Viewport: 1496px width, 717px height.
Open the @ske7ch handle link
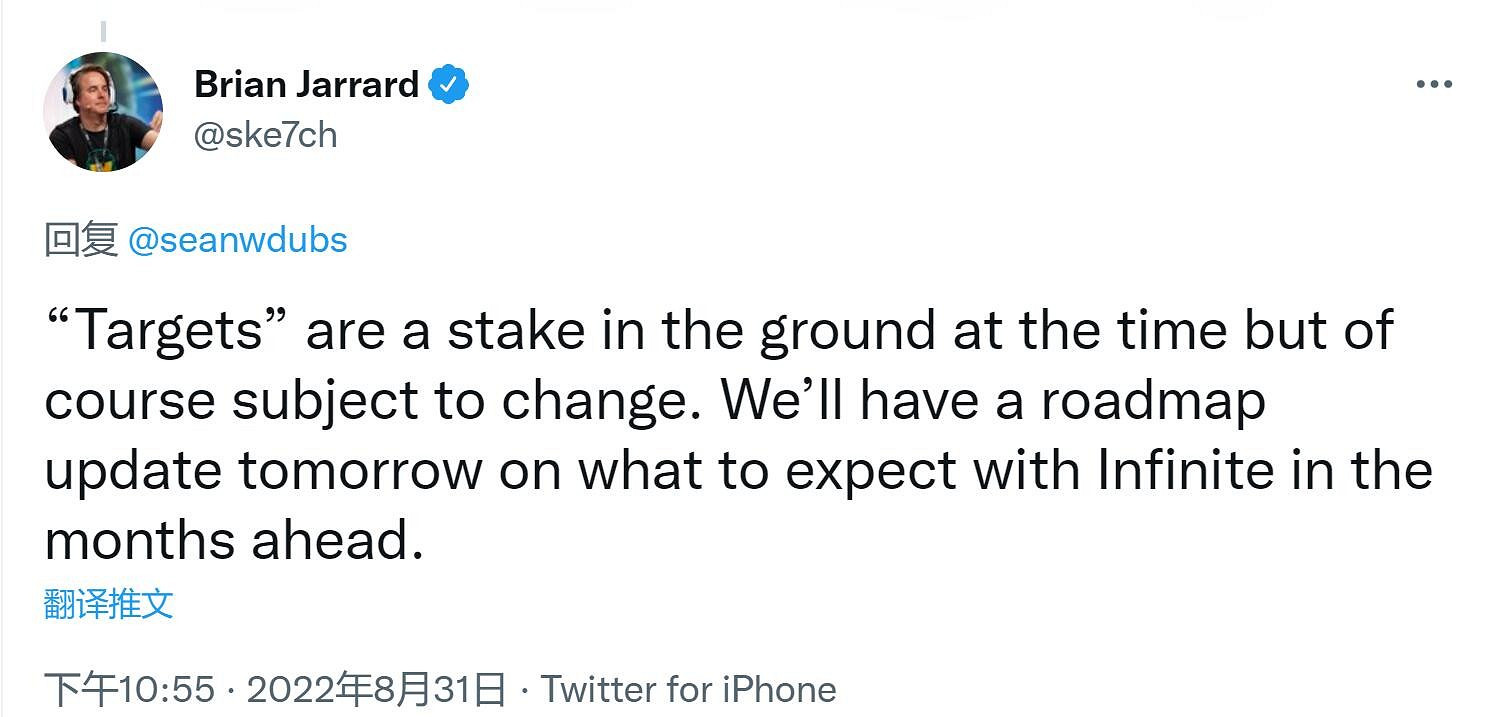coord(265,135)
